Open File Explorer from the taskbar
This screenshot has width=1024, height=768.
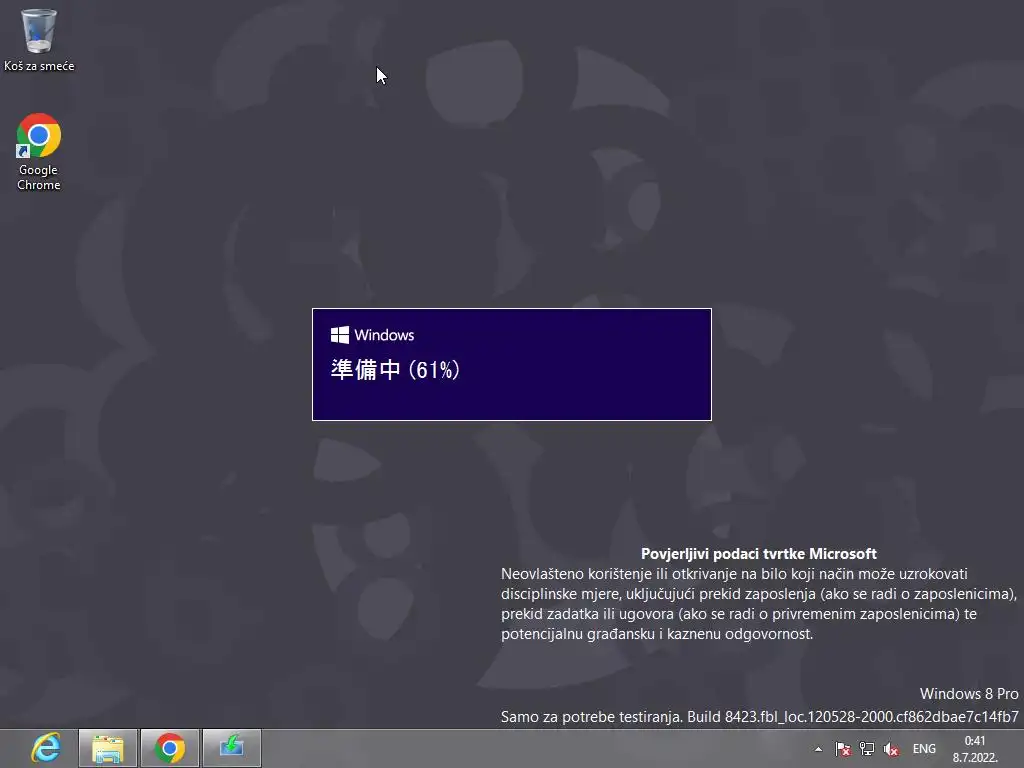(x=108, y=748)
